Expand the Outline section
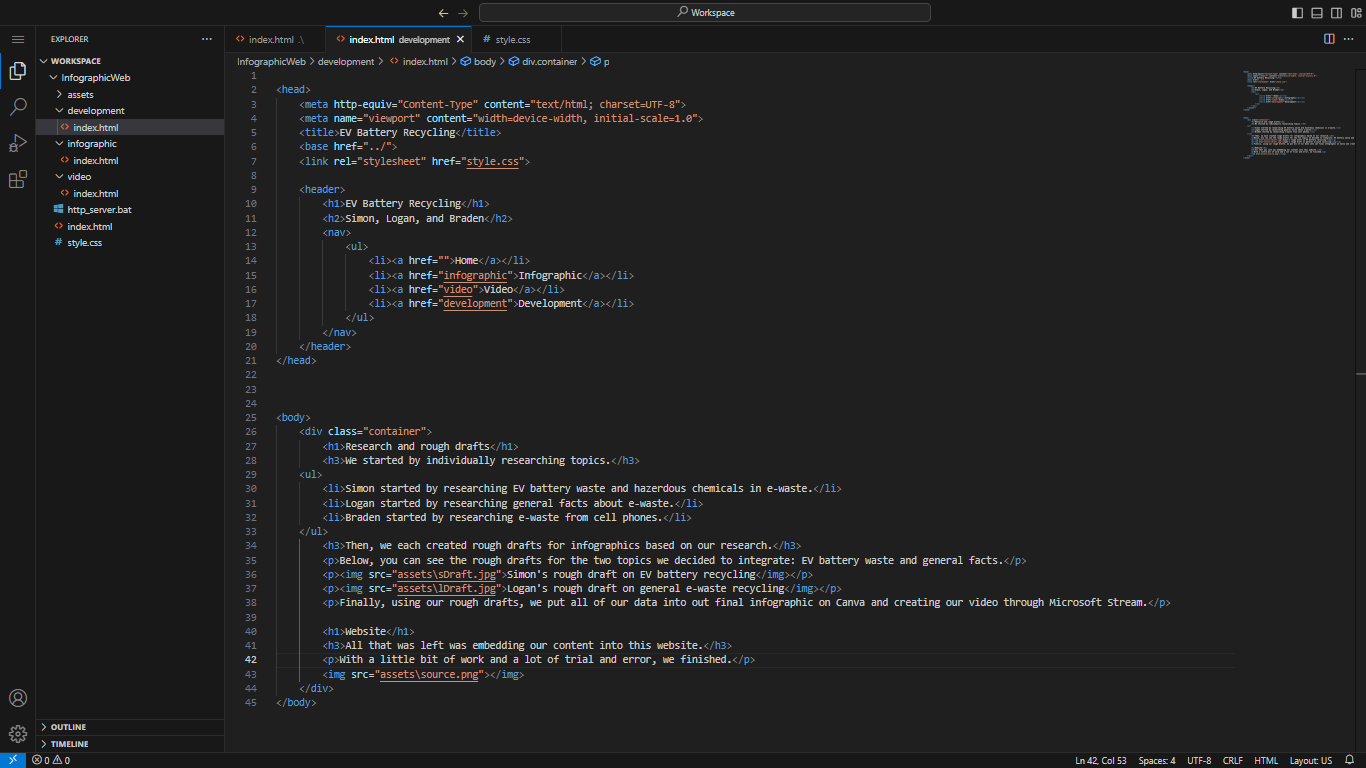This screenshot has height=768, width=1366. coord(68,727)
